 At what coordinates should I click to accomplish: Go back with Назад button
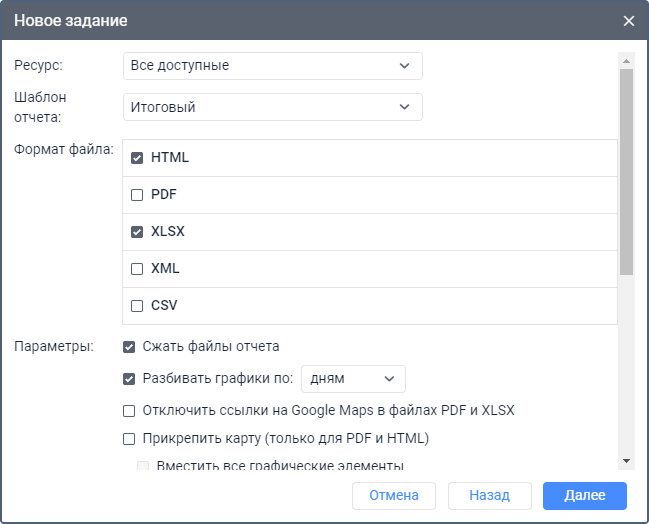[489, 496]
